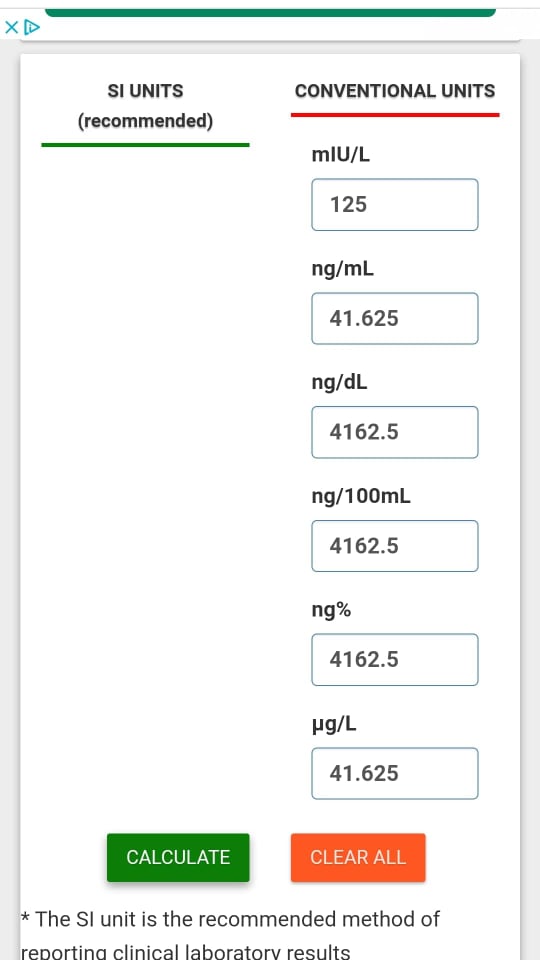Select the SI UNITS (recommended) heading
Viewport: 540px width, 960px height.
(145, 106)
